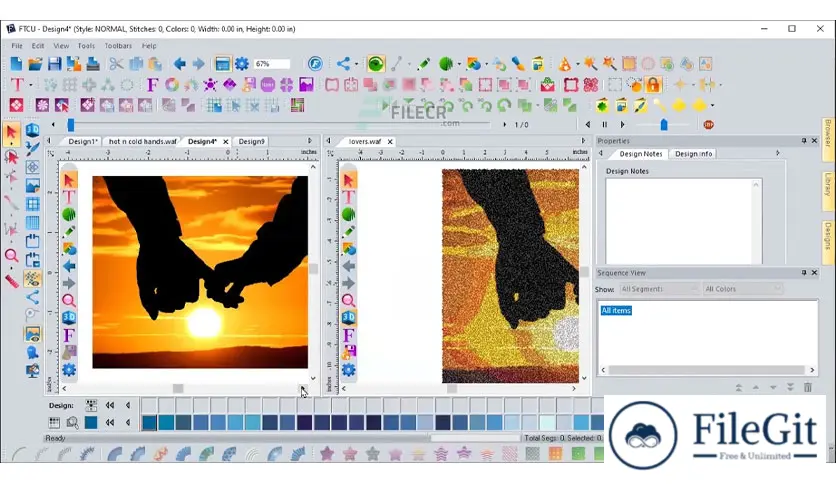
Task: Pick the first dark blue color swatch
Action: click(149, 423)
